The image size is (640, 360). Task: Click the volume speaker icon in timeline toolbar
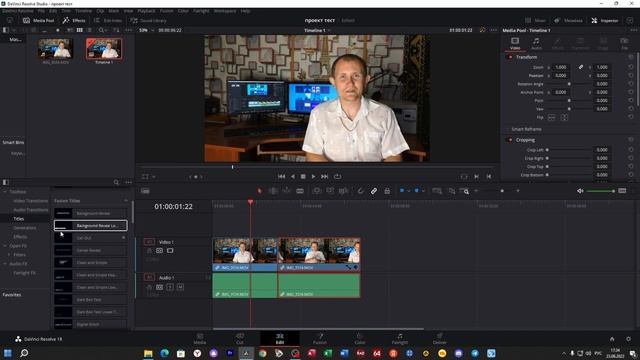pos(580,191)
